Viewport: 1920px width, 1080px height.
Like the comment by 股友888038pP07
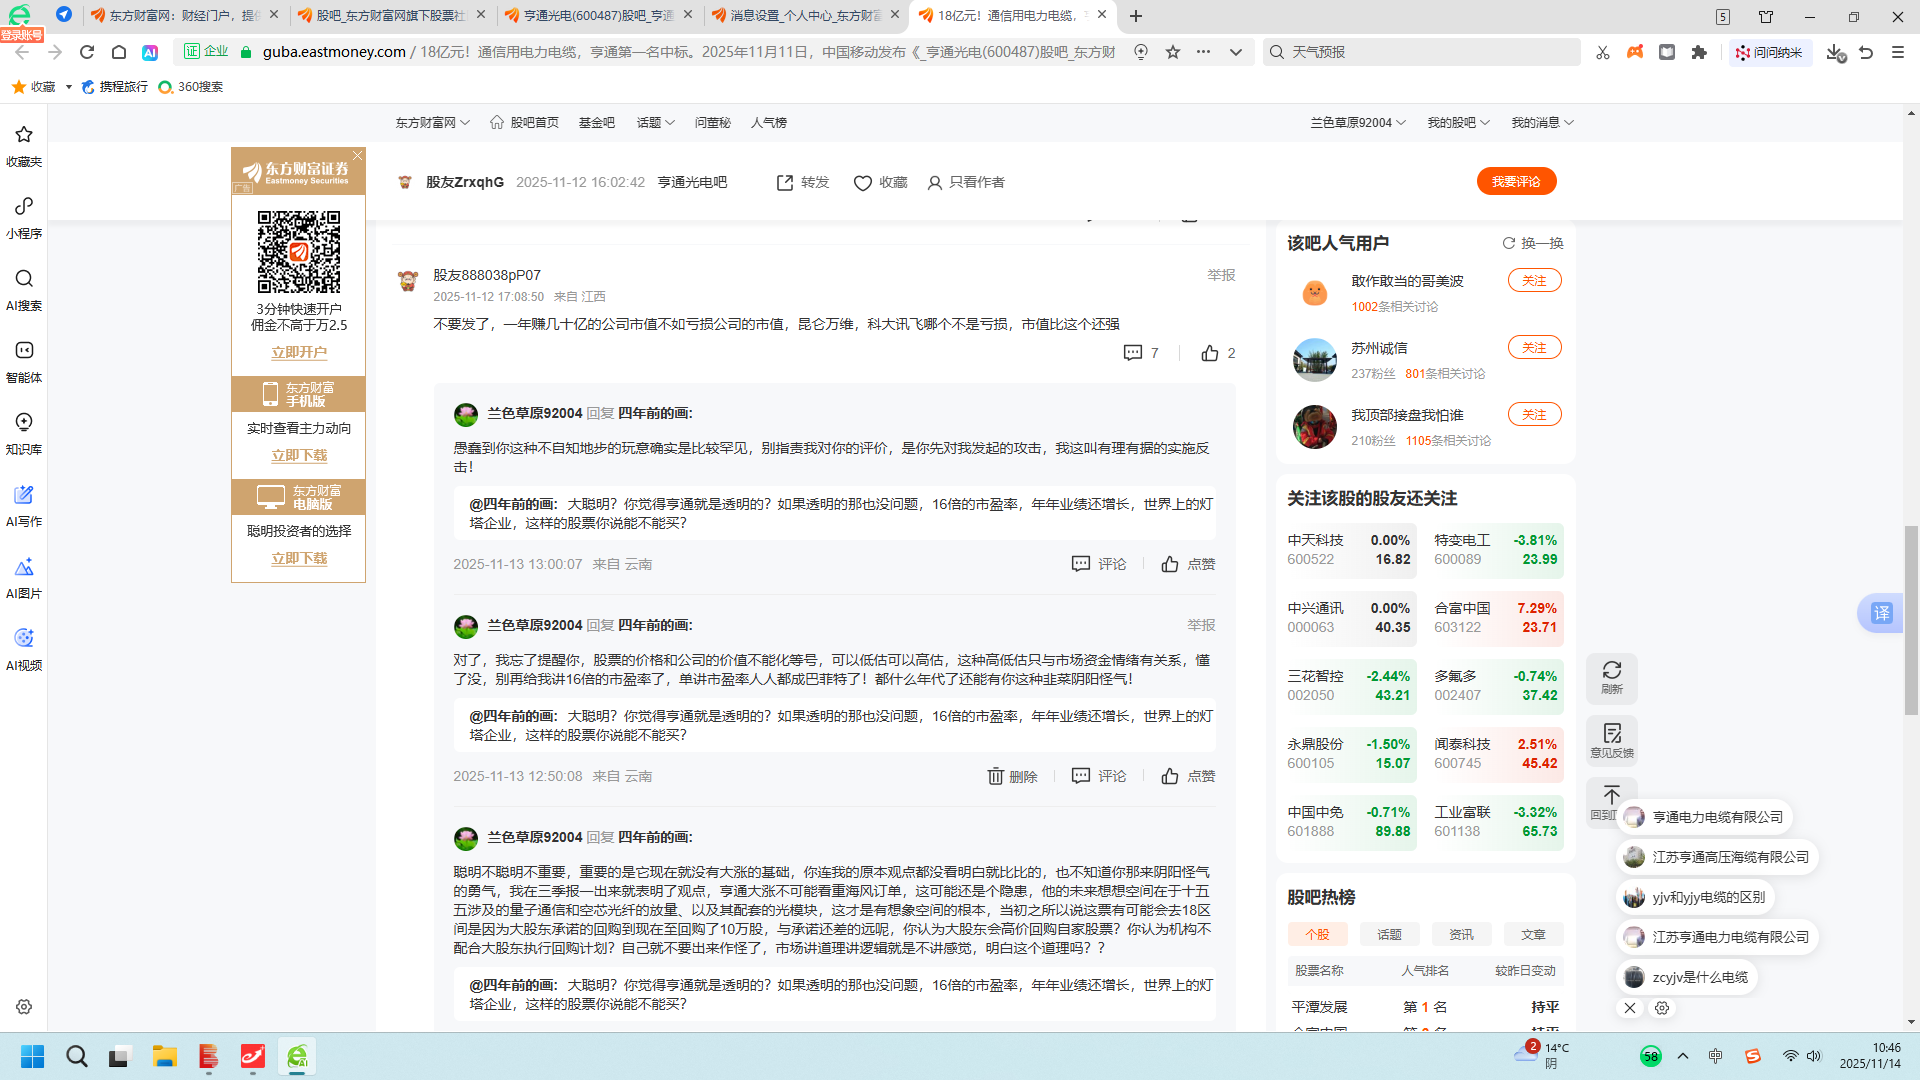1210,353
